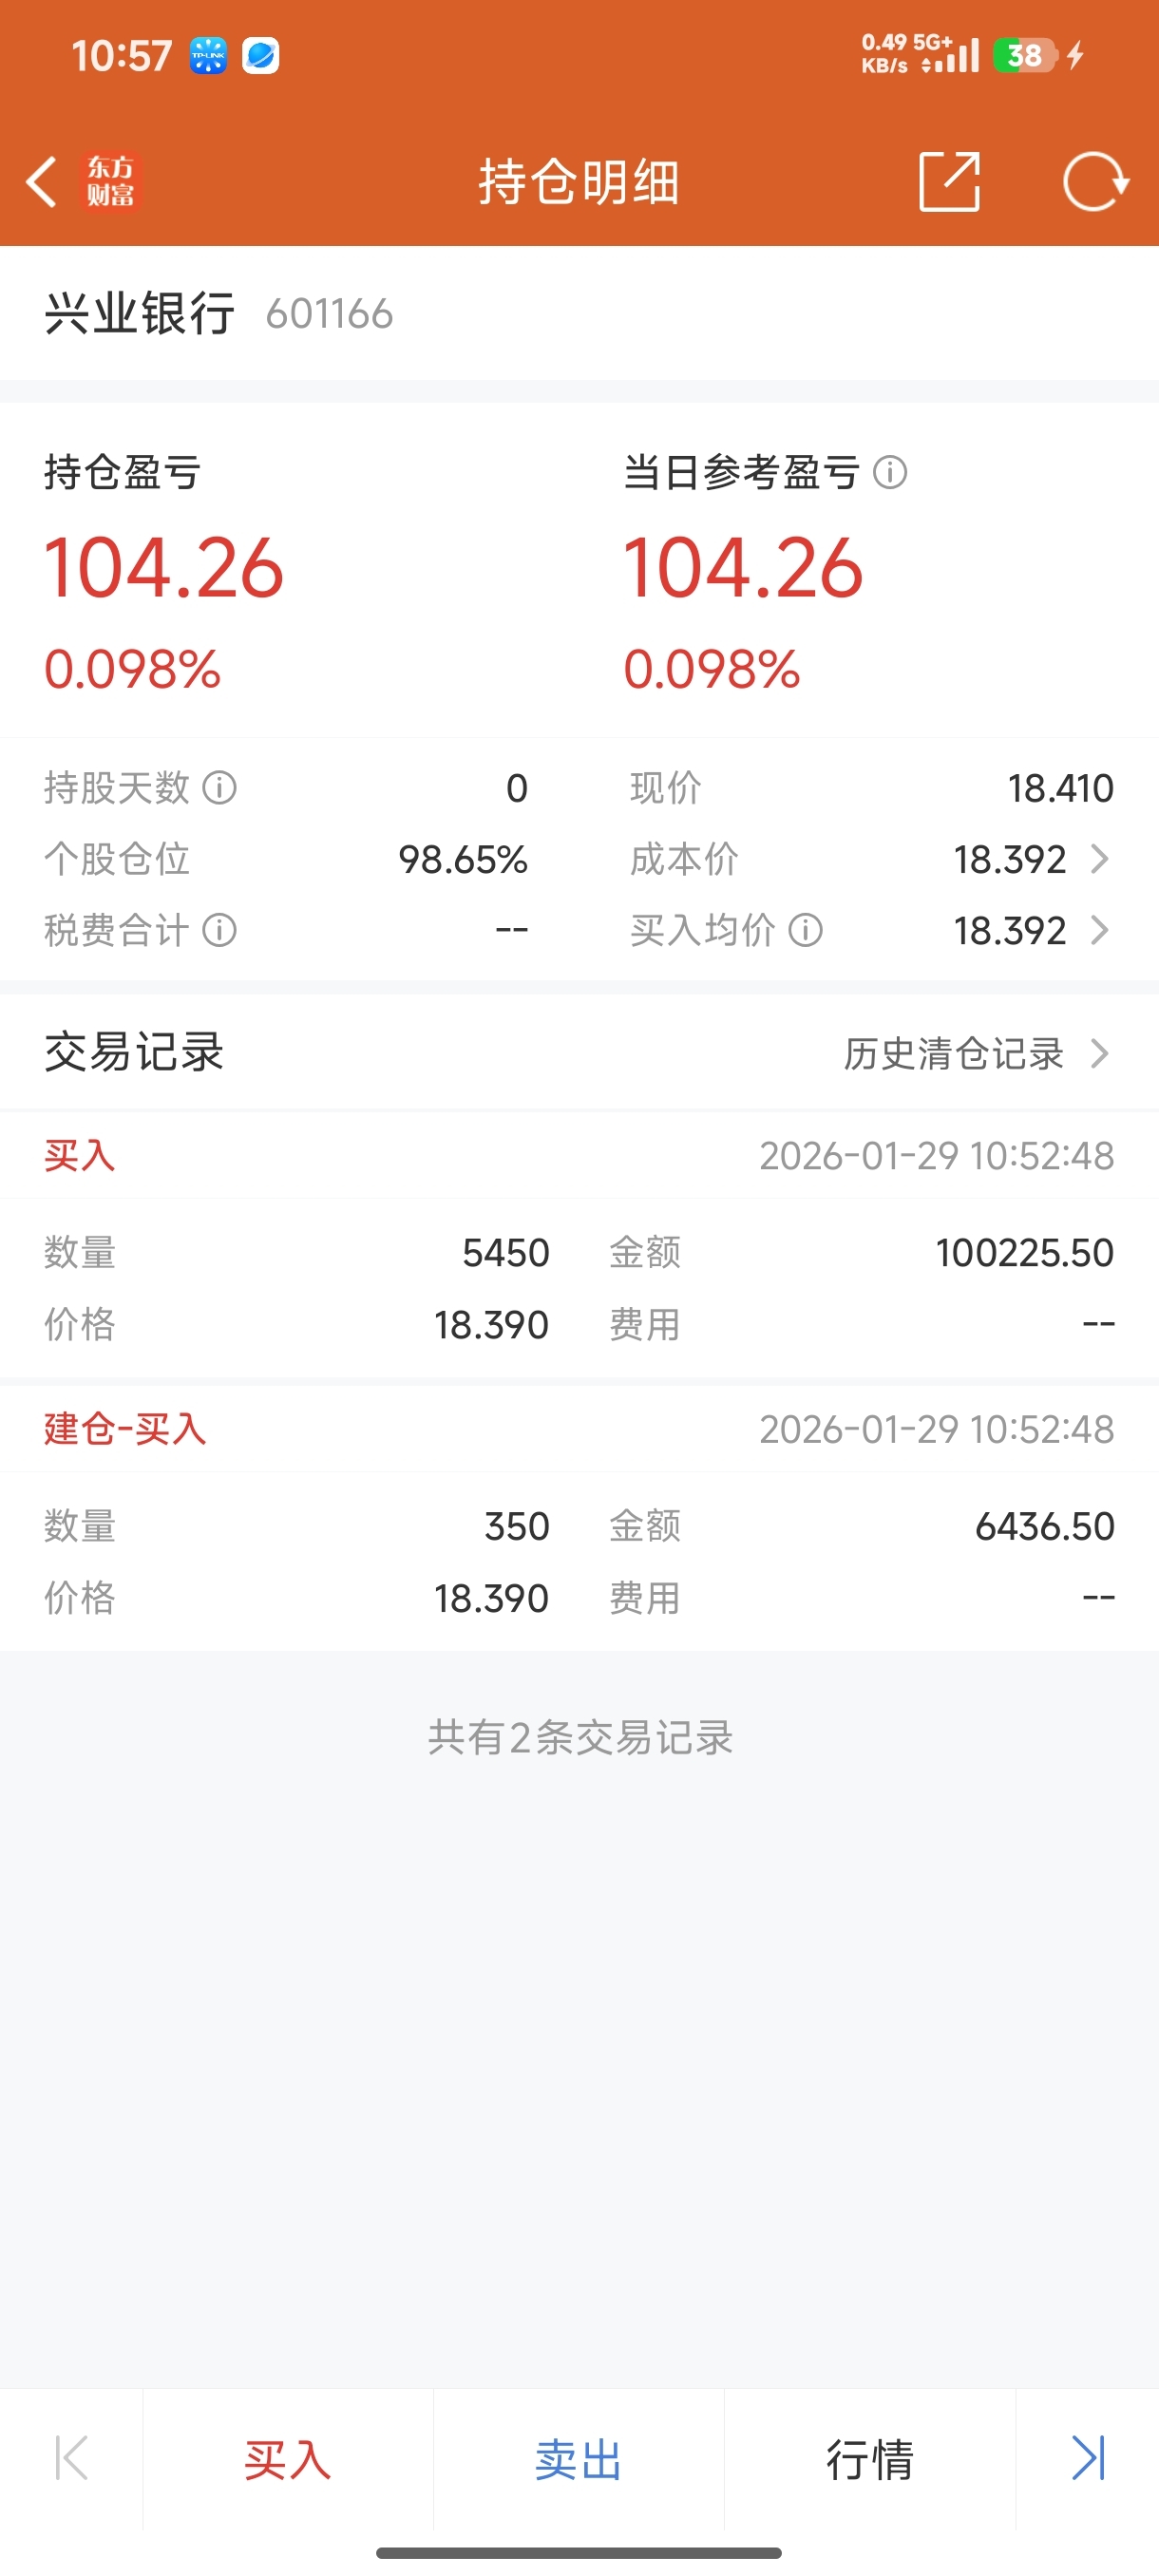Jump to first holding icon
1159x2576 pixels.
coord(71,2458)
